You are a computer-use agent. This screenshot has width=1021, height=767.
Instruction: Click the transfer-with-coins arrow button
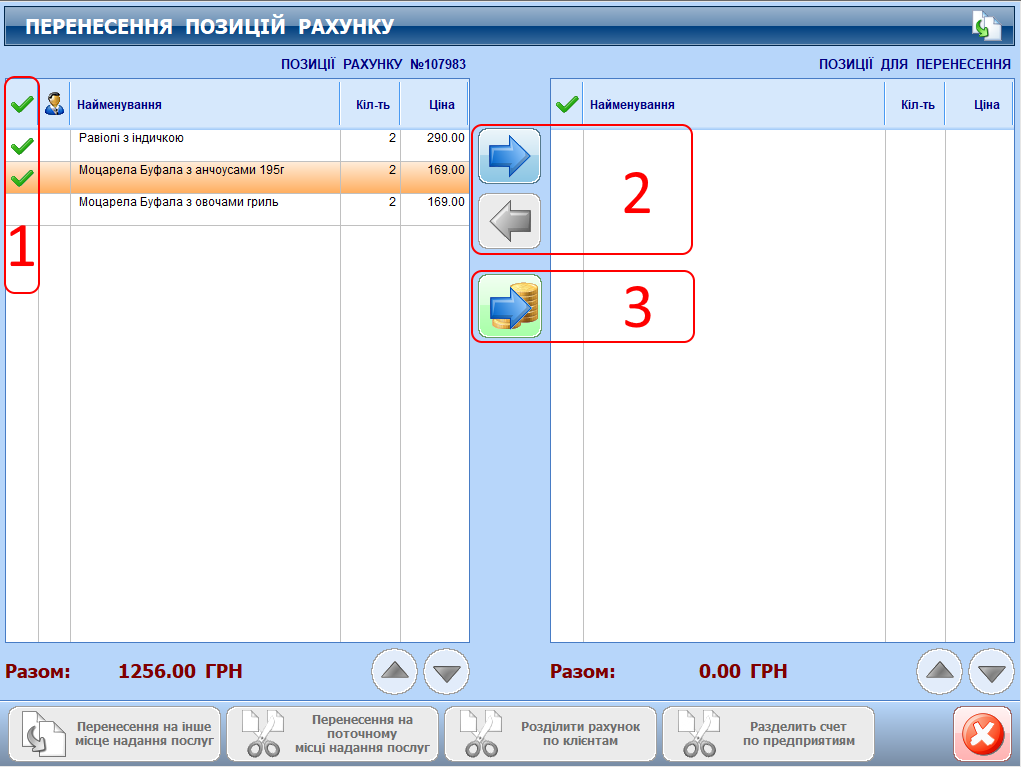509,306
